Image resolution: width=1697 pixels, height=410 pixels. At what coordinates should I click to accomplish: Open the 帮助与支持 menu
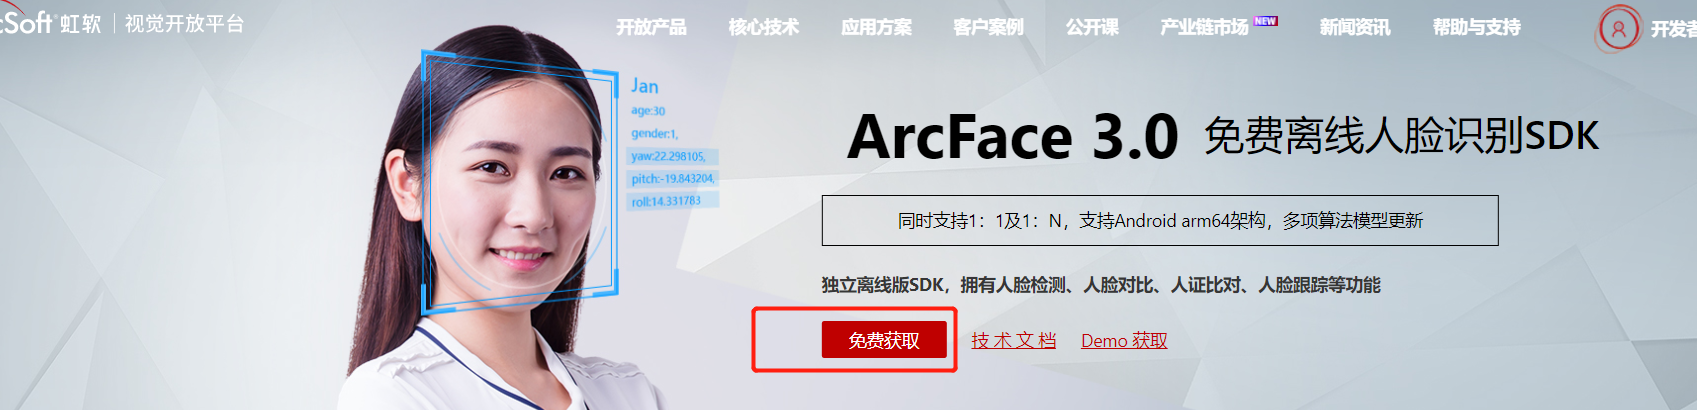point(1477,27)
